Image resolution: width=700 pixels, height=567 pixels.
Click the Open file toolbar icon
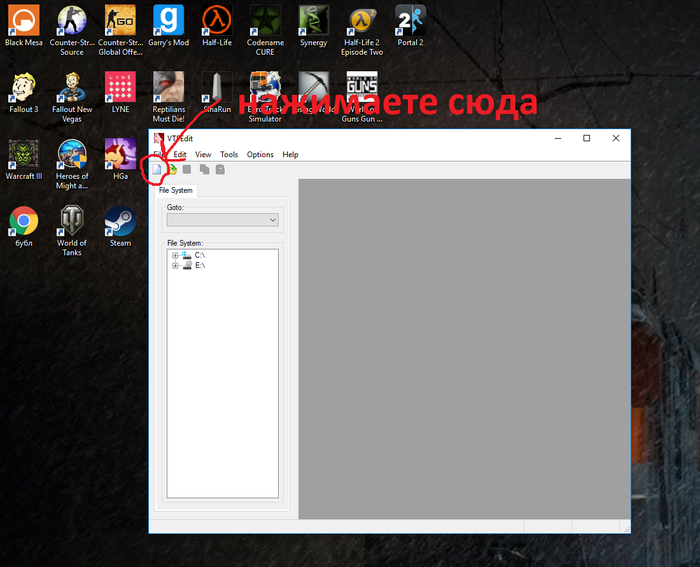(172, 170)
